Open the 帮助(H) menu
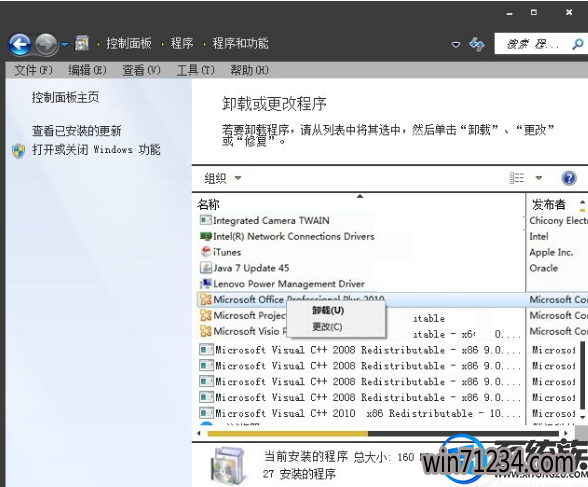This screenshot has height=487, width=588. click(x=249, y=70)
